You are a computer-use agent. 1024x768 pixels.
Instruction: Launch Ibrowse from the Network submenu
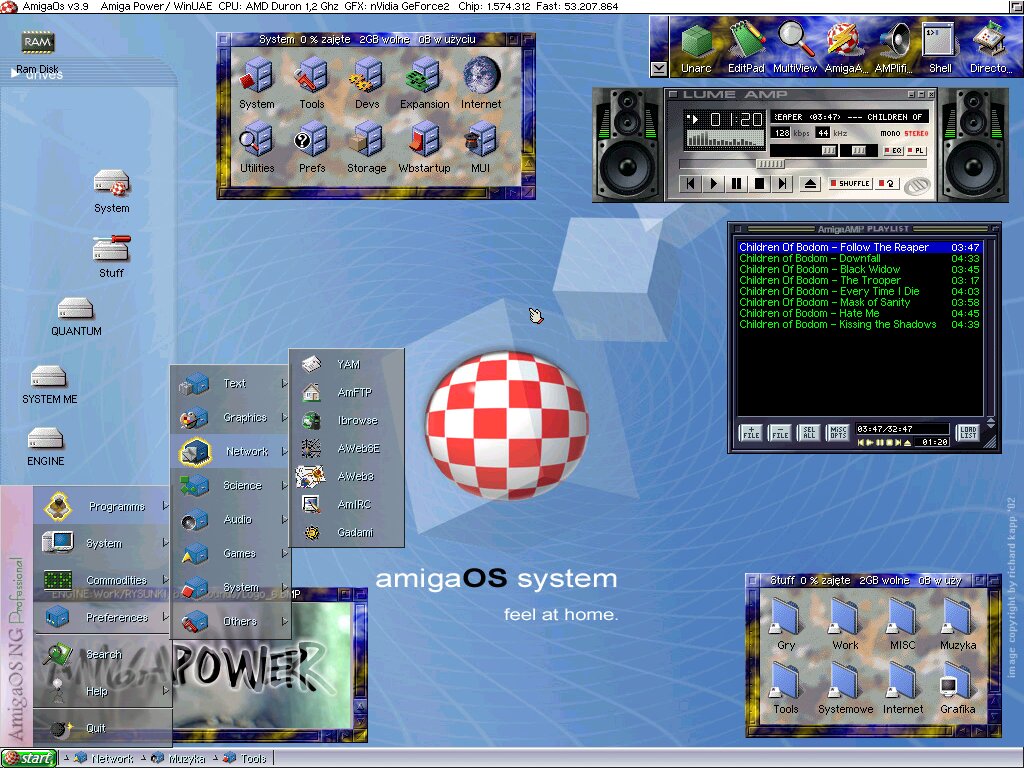[x=347, y=421]
